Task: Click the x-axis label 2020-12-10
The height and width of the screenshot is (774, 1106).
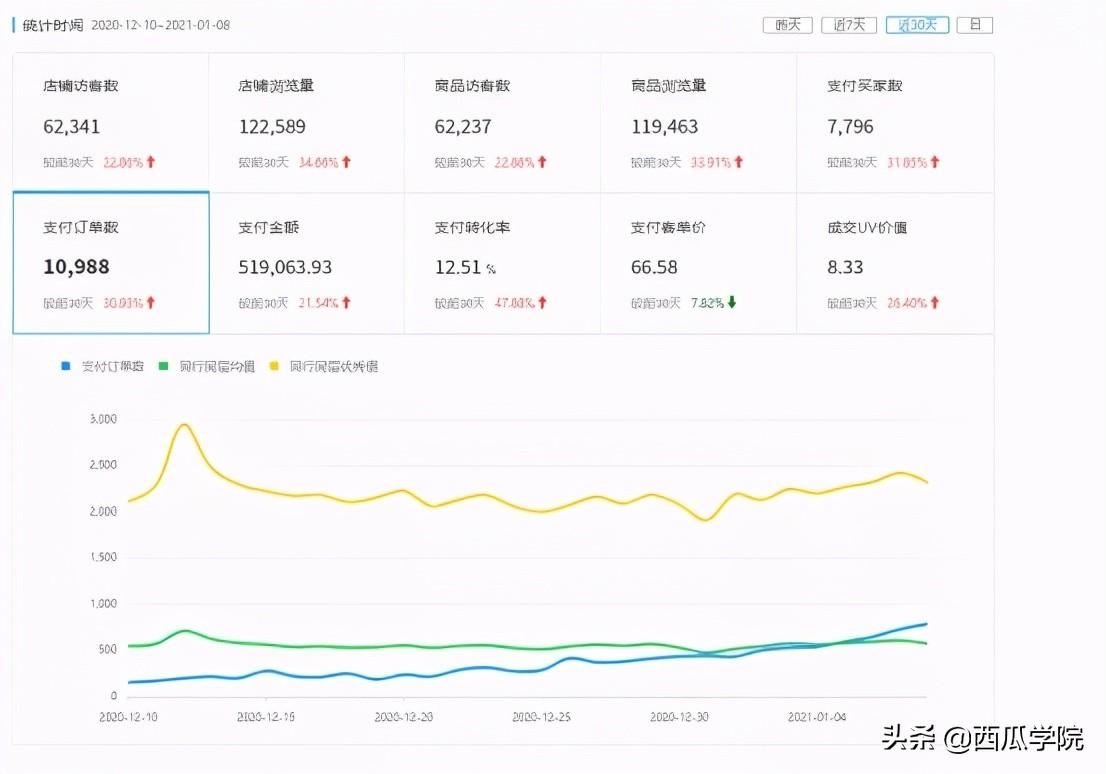Action: (x=128, y=717)
